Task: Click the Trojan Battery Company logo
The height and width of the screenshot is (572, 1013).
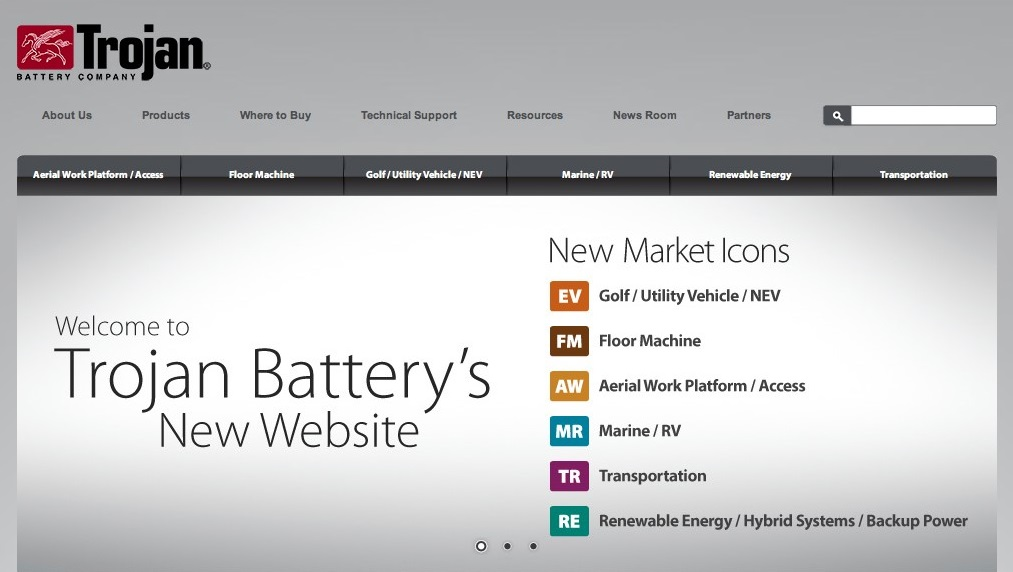Action: (113, 52)
